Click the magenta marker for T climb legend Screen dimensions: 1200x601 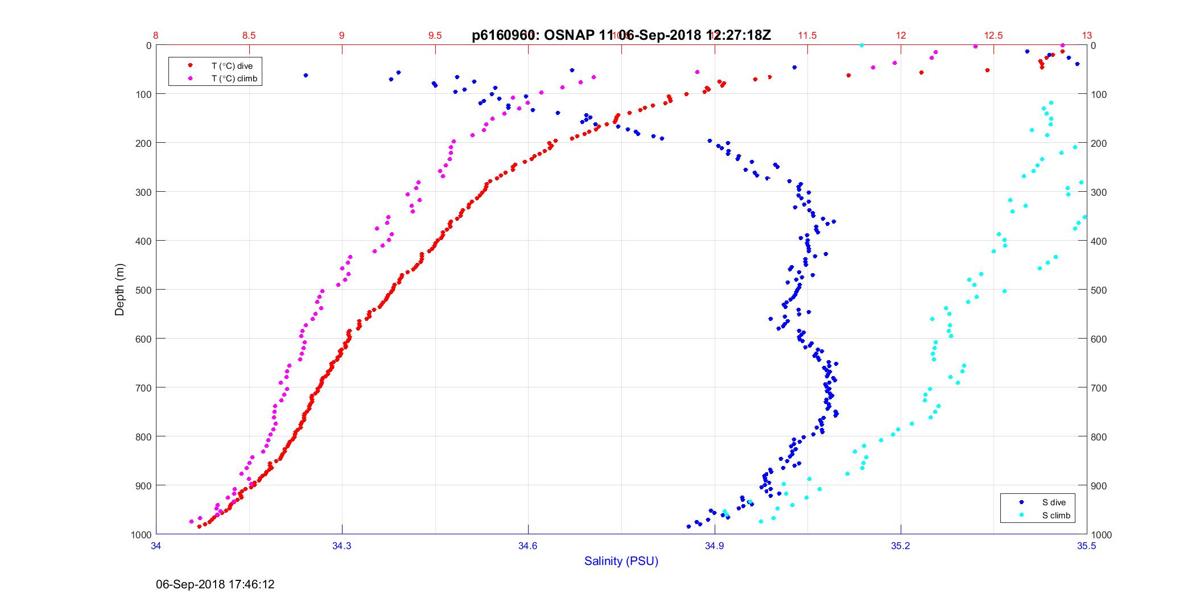[x=191, y=77]
